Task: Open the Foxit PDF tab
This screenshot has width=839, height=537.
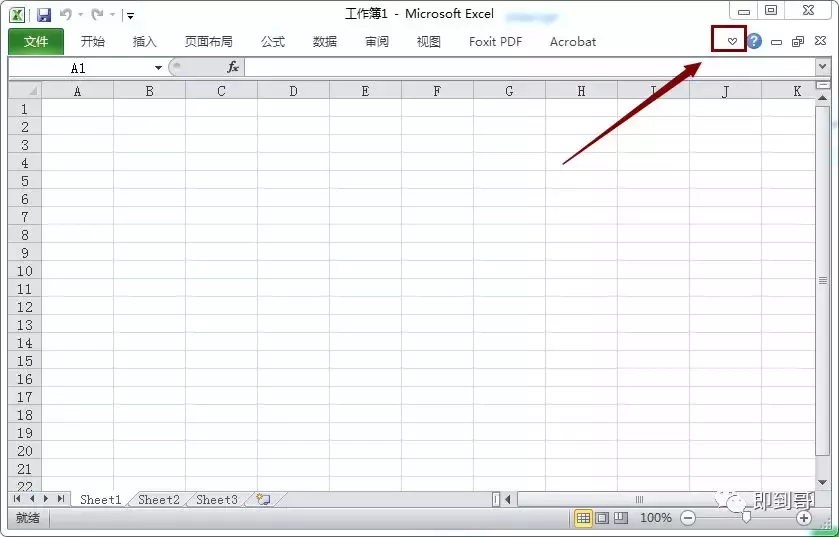Action: tap(495, 42)
